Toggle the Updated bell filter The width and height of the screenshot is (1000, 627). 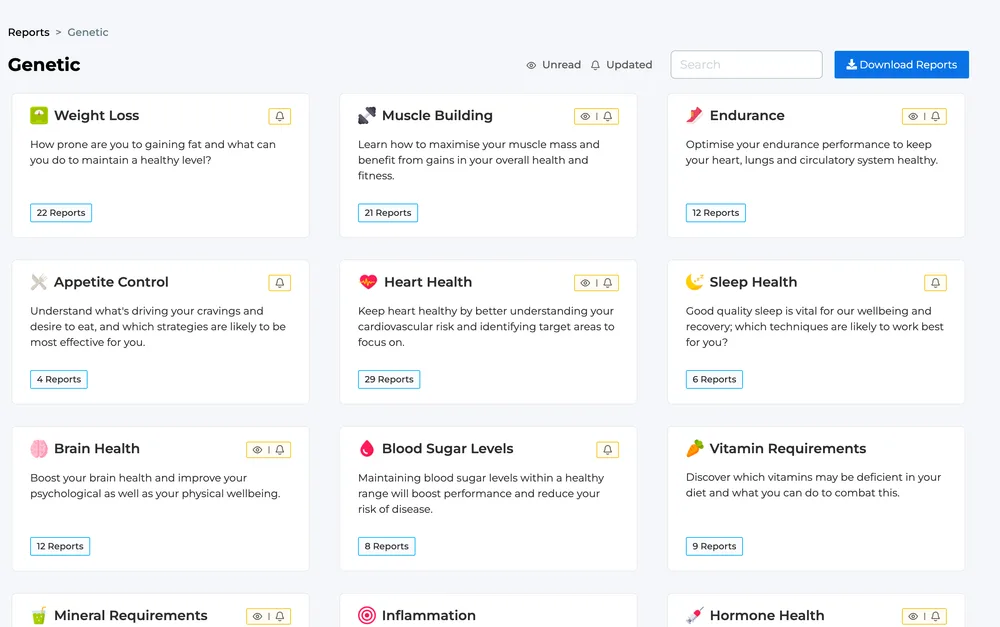tap(621, 65)
